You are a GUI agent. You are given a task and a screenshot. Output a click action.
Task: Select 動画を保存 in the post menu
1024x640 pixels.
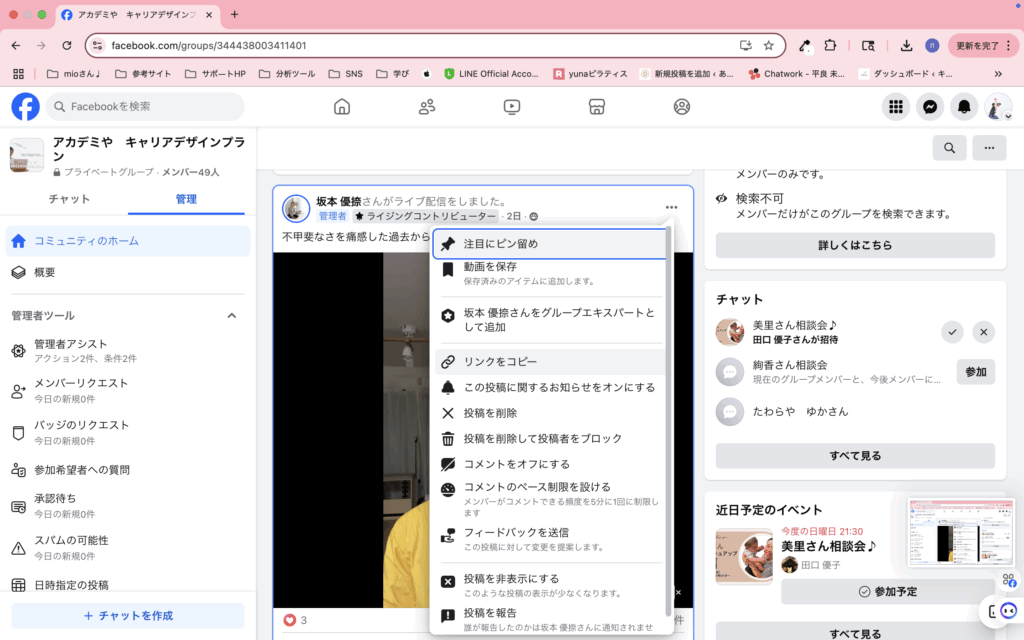[x=549, y=273]
